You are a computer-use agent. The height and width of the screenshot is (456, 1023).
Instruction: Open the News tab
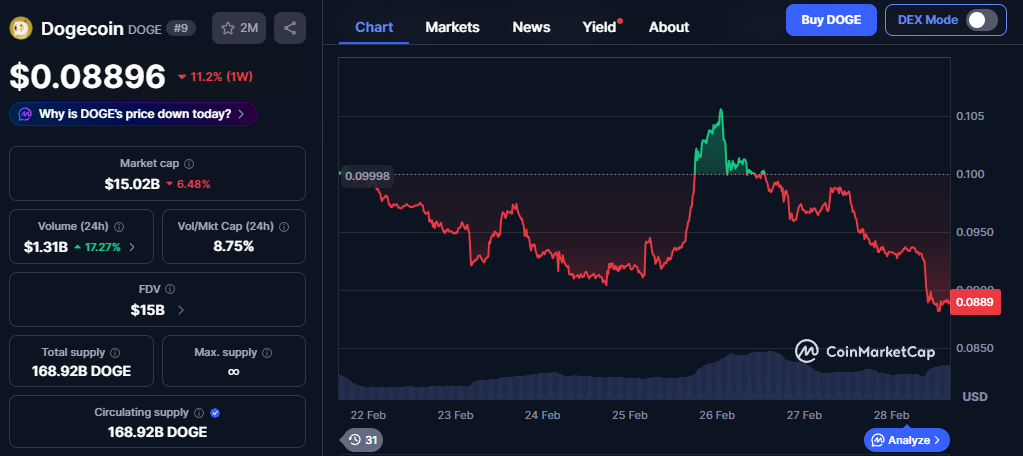point(531,27)
